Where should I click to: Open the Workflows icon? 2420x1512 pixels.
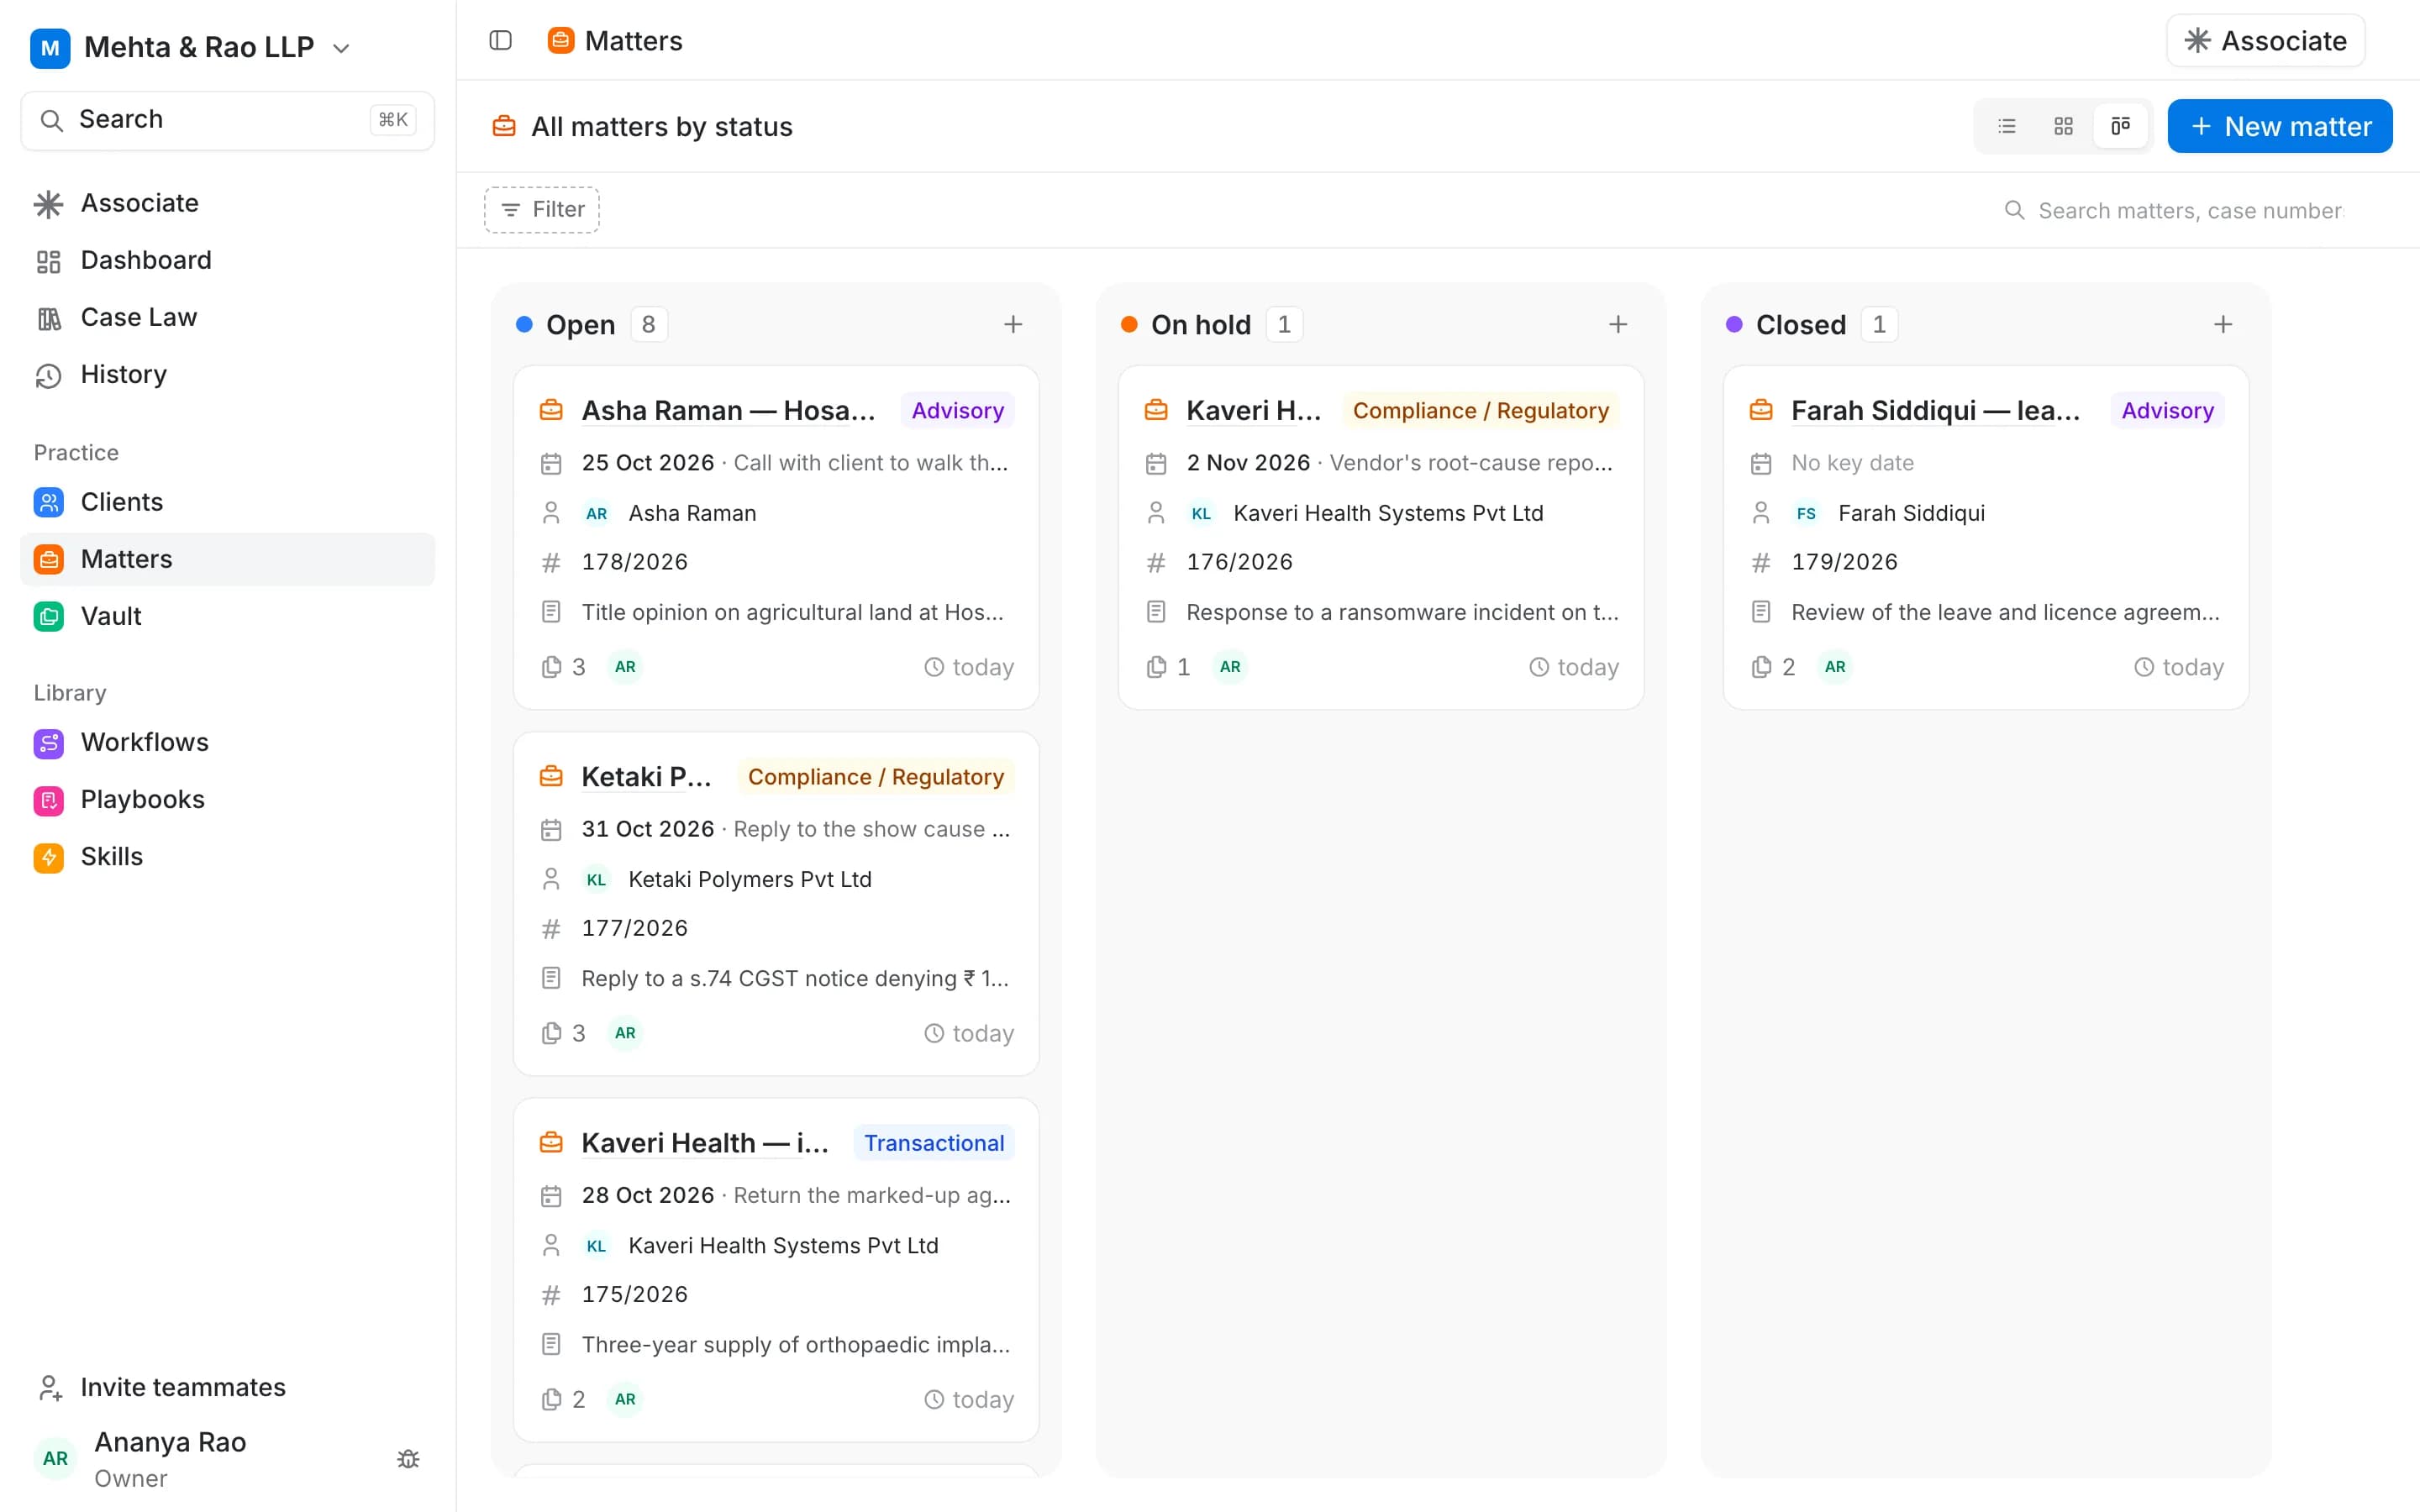[49, 743]
